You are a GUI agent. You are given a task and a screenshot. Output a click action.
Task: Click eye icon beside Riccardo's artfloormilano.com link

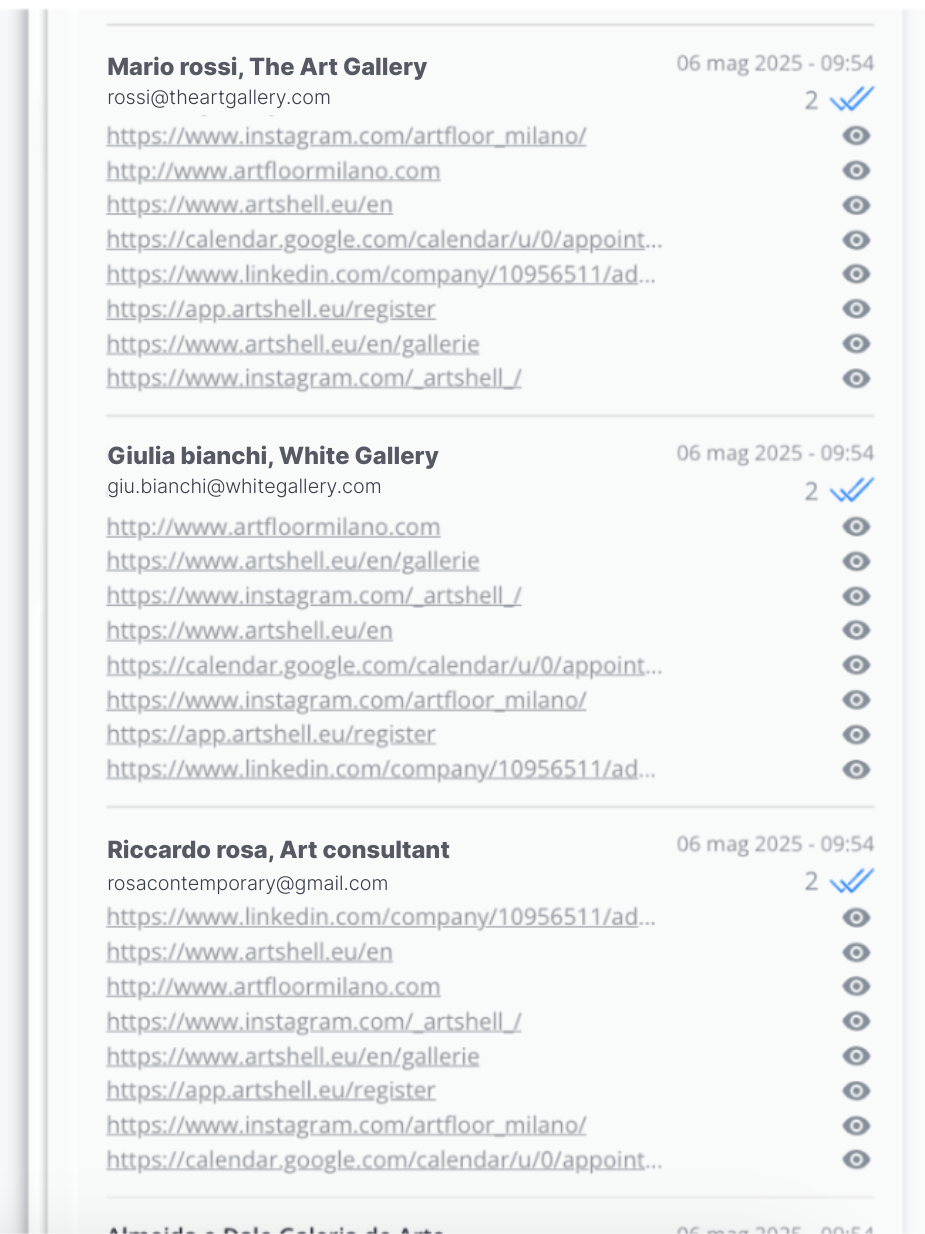pos(856,986)
